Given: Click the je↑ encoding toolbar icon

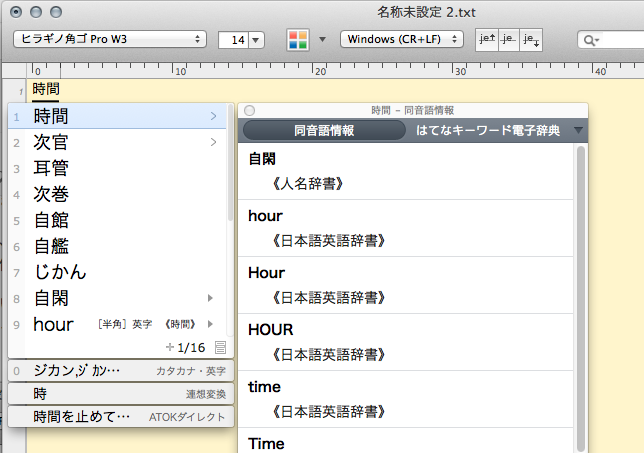Looking at the screenshot, I should pyautogui.click(x=487, y=39).
